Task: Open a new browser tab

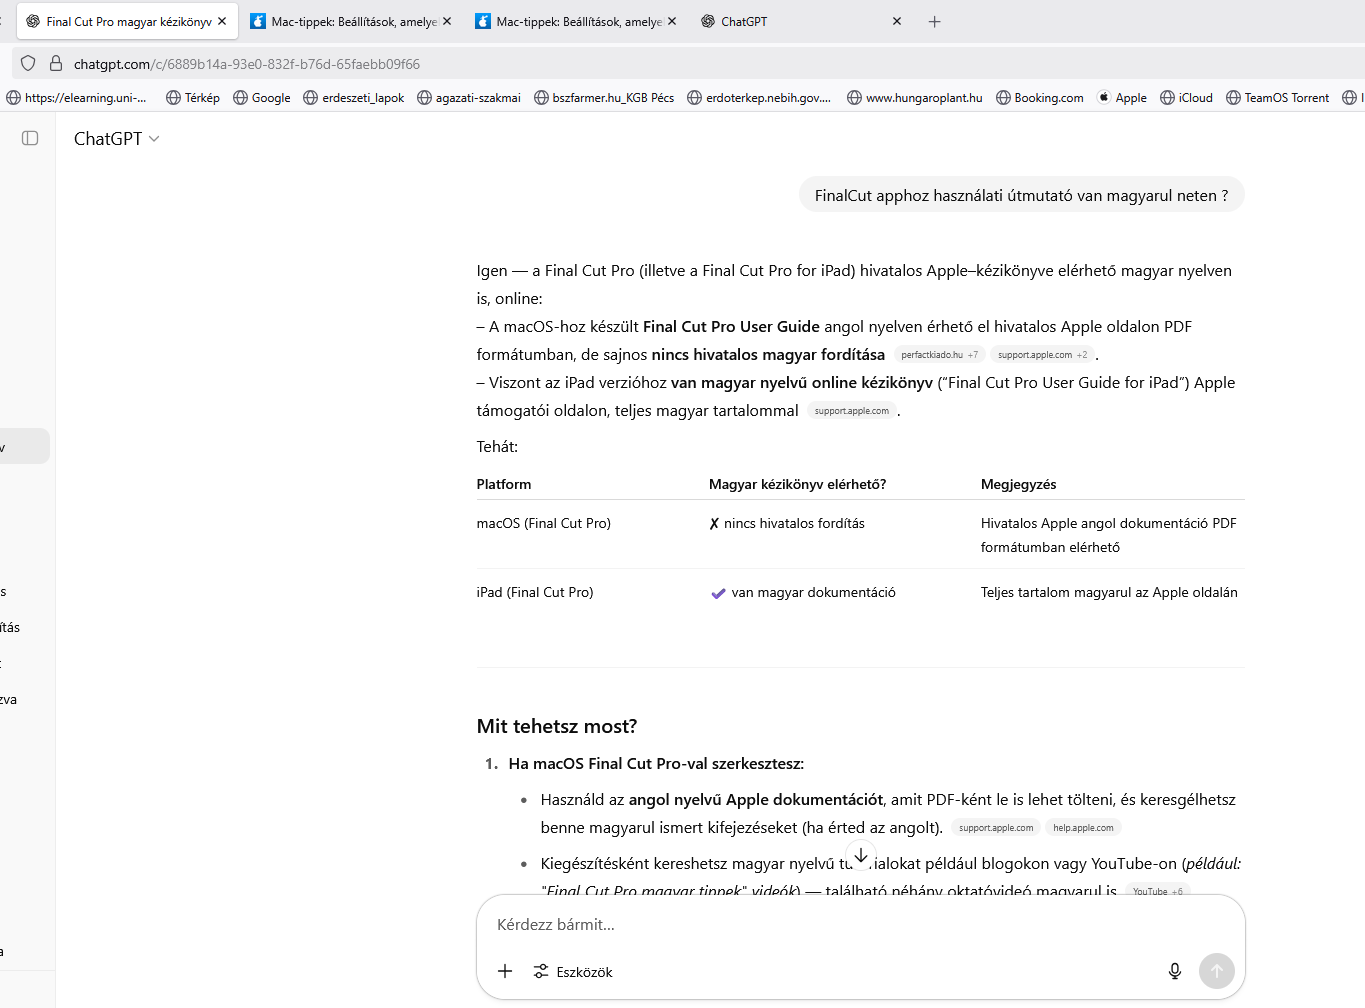Action: click(x=934, y=21)
